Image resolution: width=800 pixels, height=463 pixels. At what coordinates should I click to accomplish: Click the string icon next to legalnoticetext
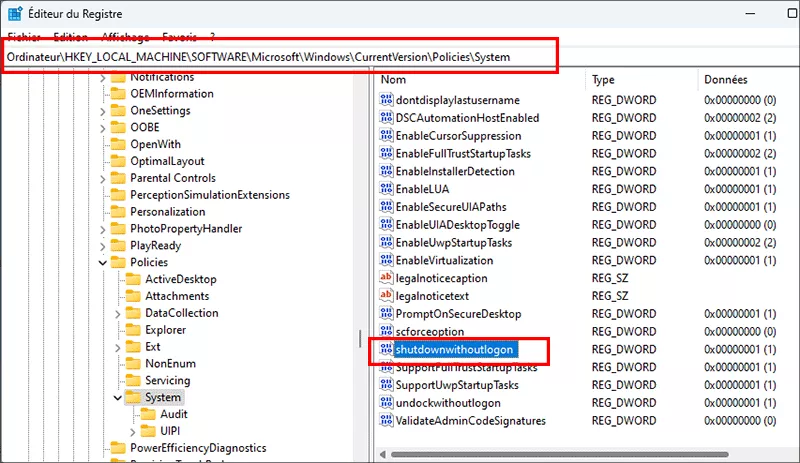point(387,296)
